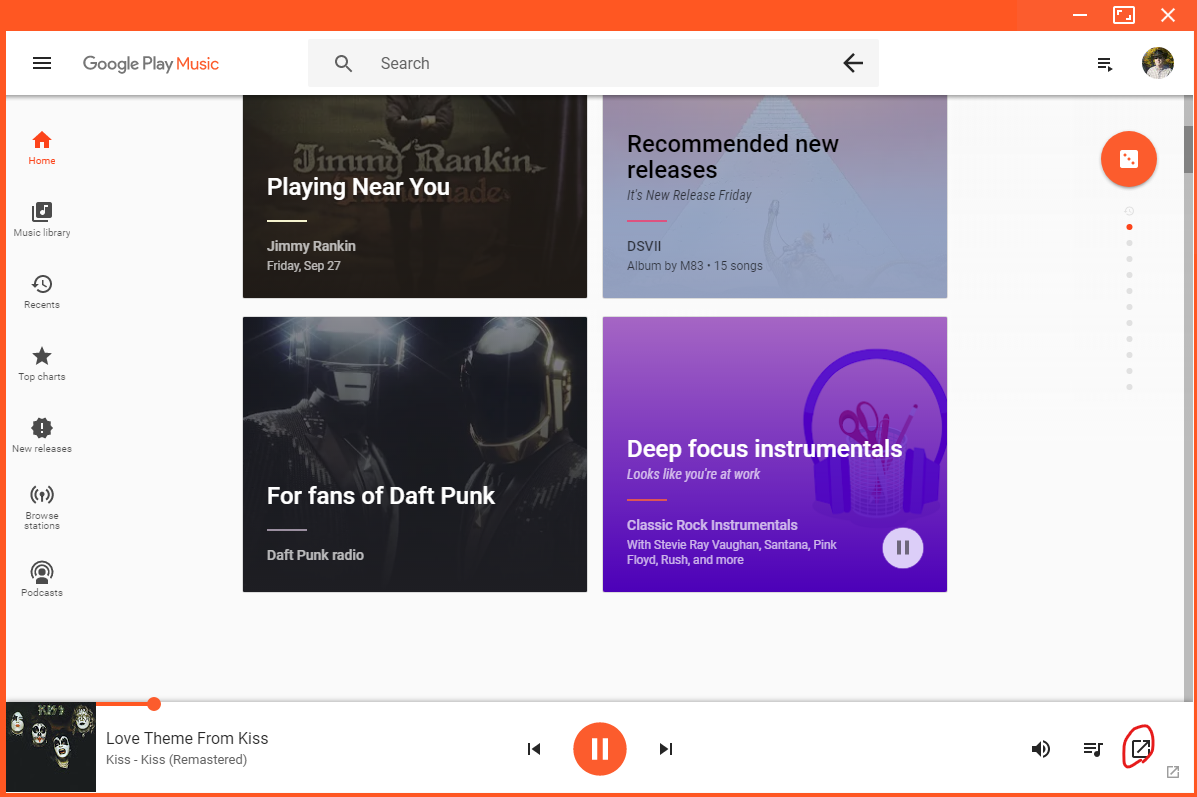This screenshot has width=1197, height=797.
Task: Click the playback progress slider handle
Action: coord(153,704)
